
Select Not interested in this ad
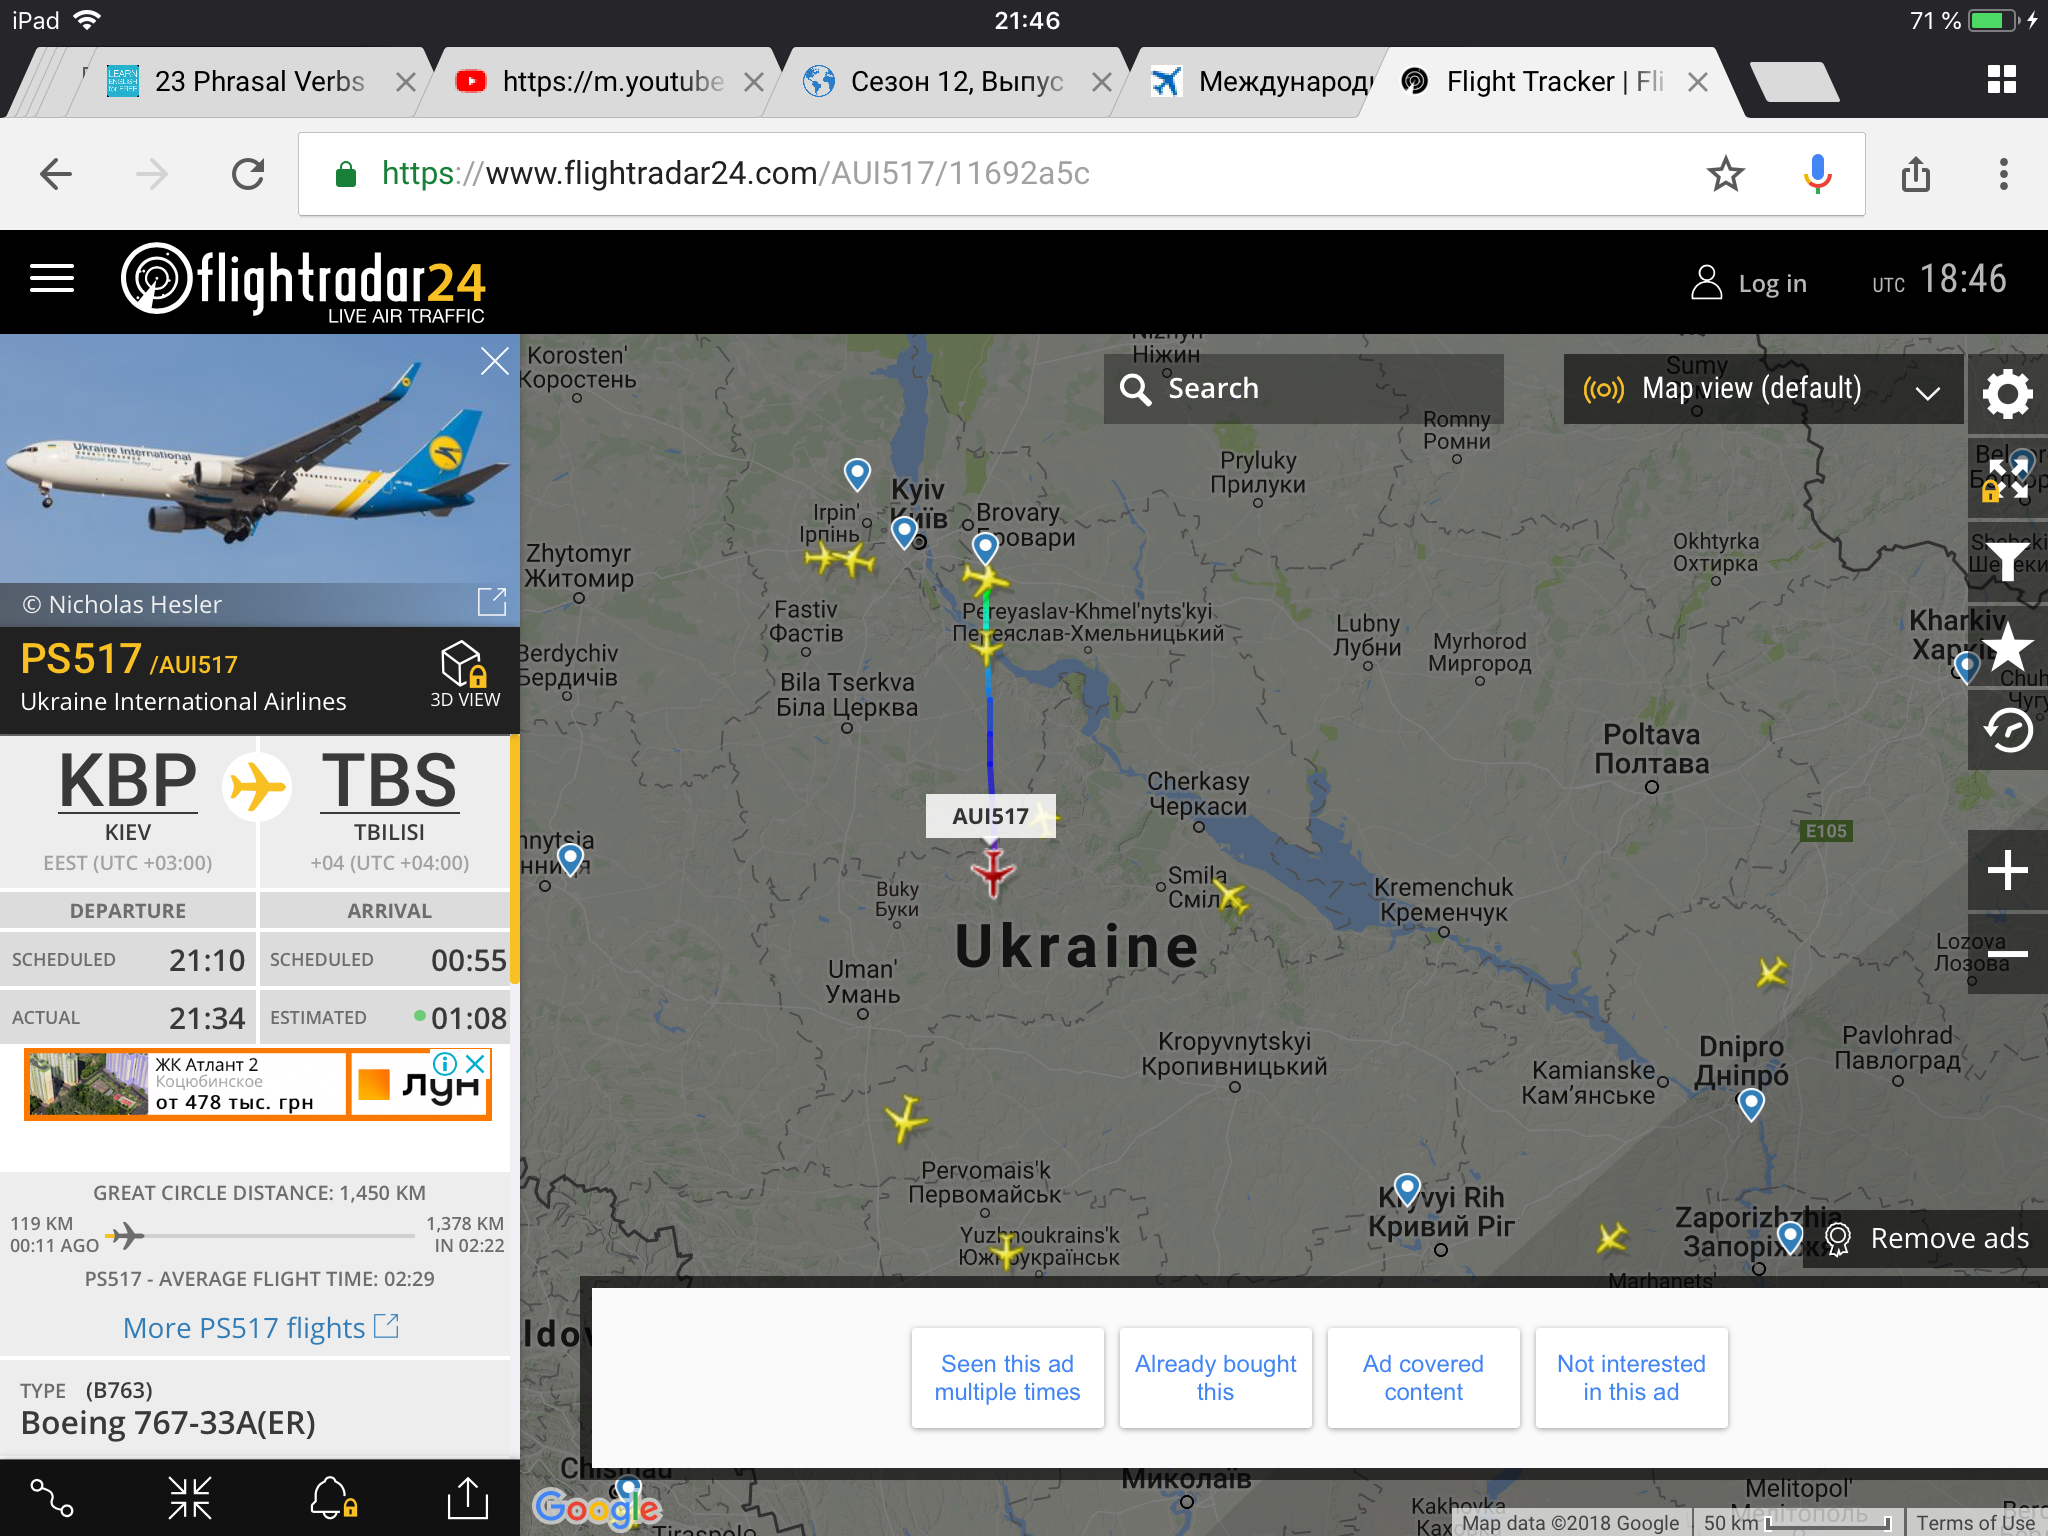tap(1631, 1377)
